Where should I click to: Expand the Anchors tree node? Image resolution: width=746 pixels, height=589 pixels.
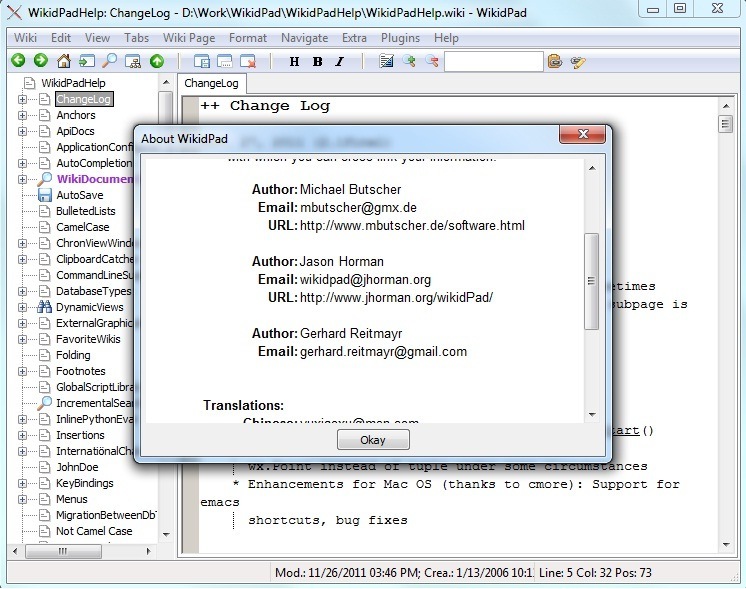tap(22, 115)
